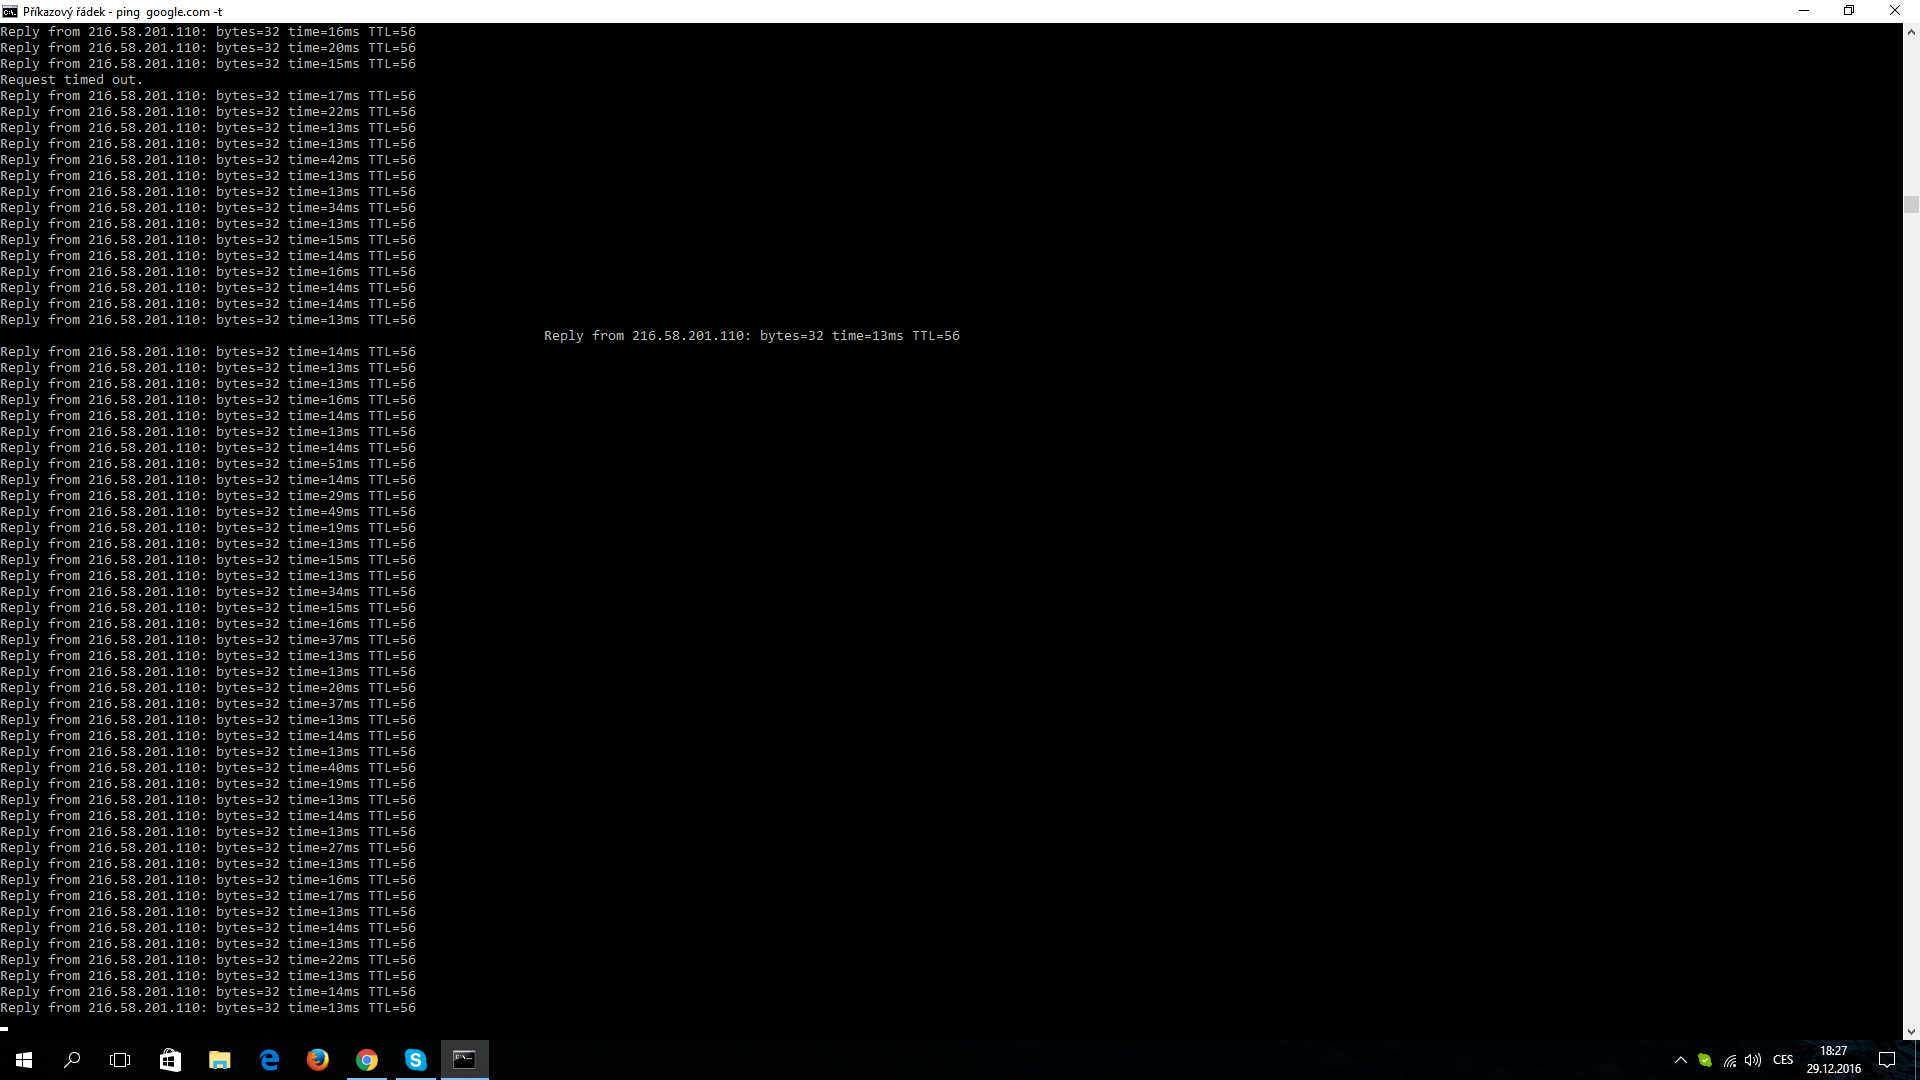Switch to Google Chrome in the taskbar
The height and width of the screenshot is (1080, 1920).
click(x=367, y=1060)
